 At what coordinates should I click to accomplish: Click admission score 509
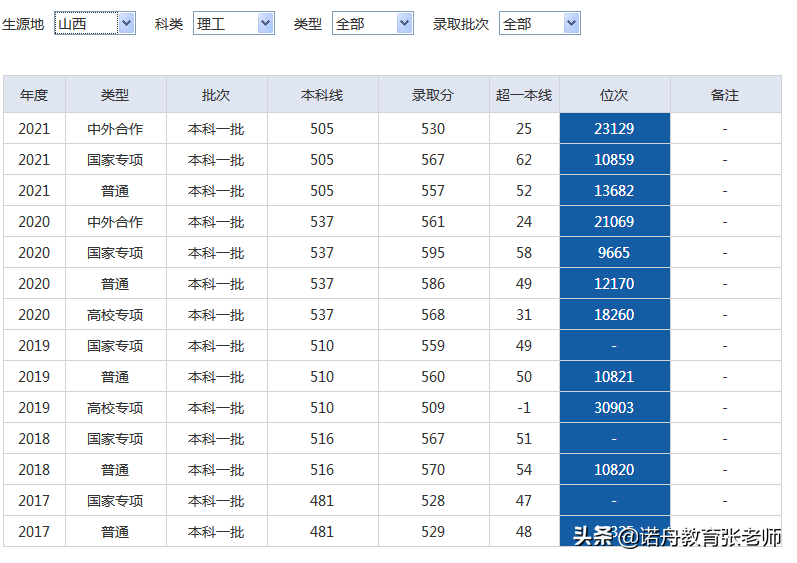tap(433, 408)
